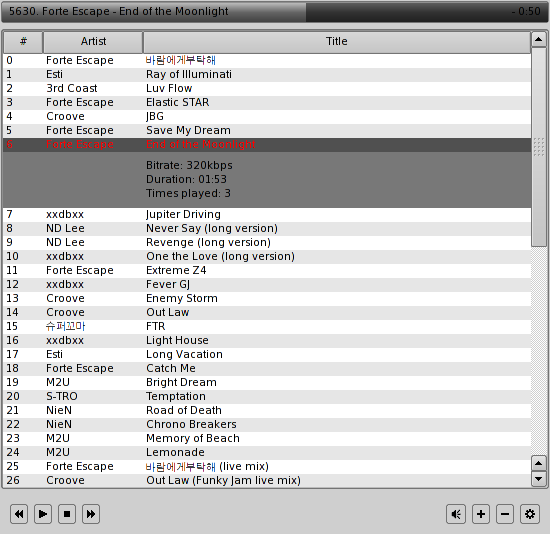550x534 pixels.
Task: Collapse the expanded End of the Moonlight row
Action: (x=267, y=144)
